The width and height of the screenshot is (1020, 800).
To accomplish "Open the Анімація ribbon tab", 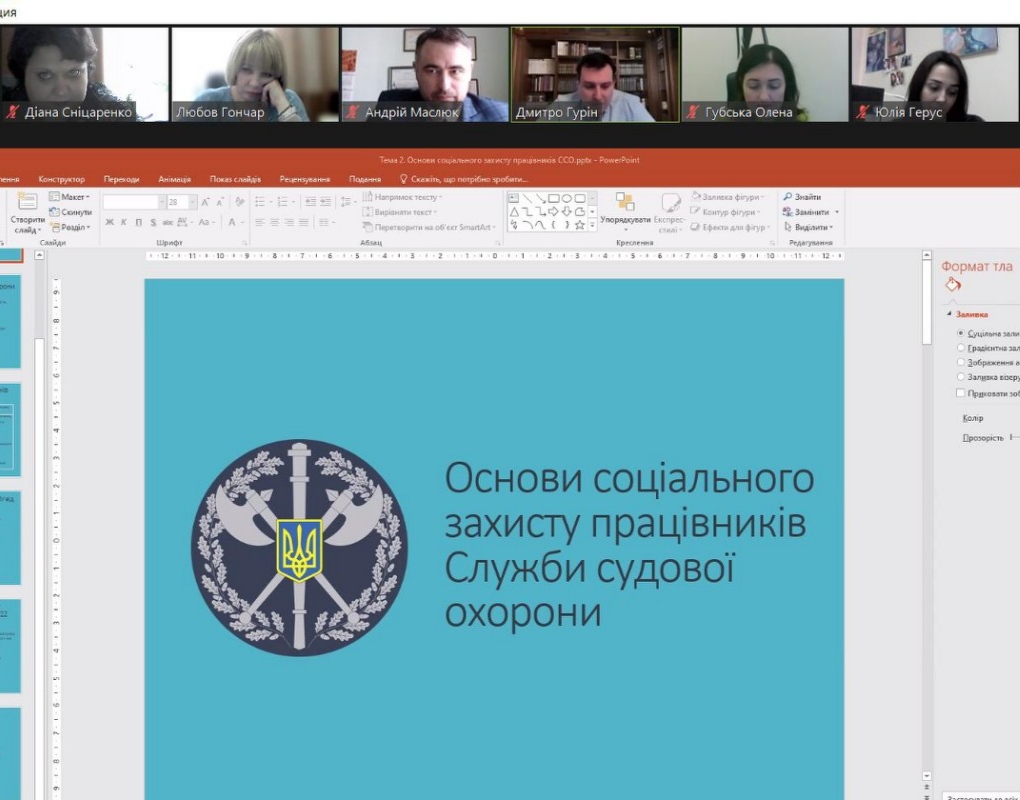I will tap(175, 179).
